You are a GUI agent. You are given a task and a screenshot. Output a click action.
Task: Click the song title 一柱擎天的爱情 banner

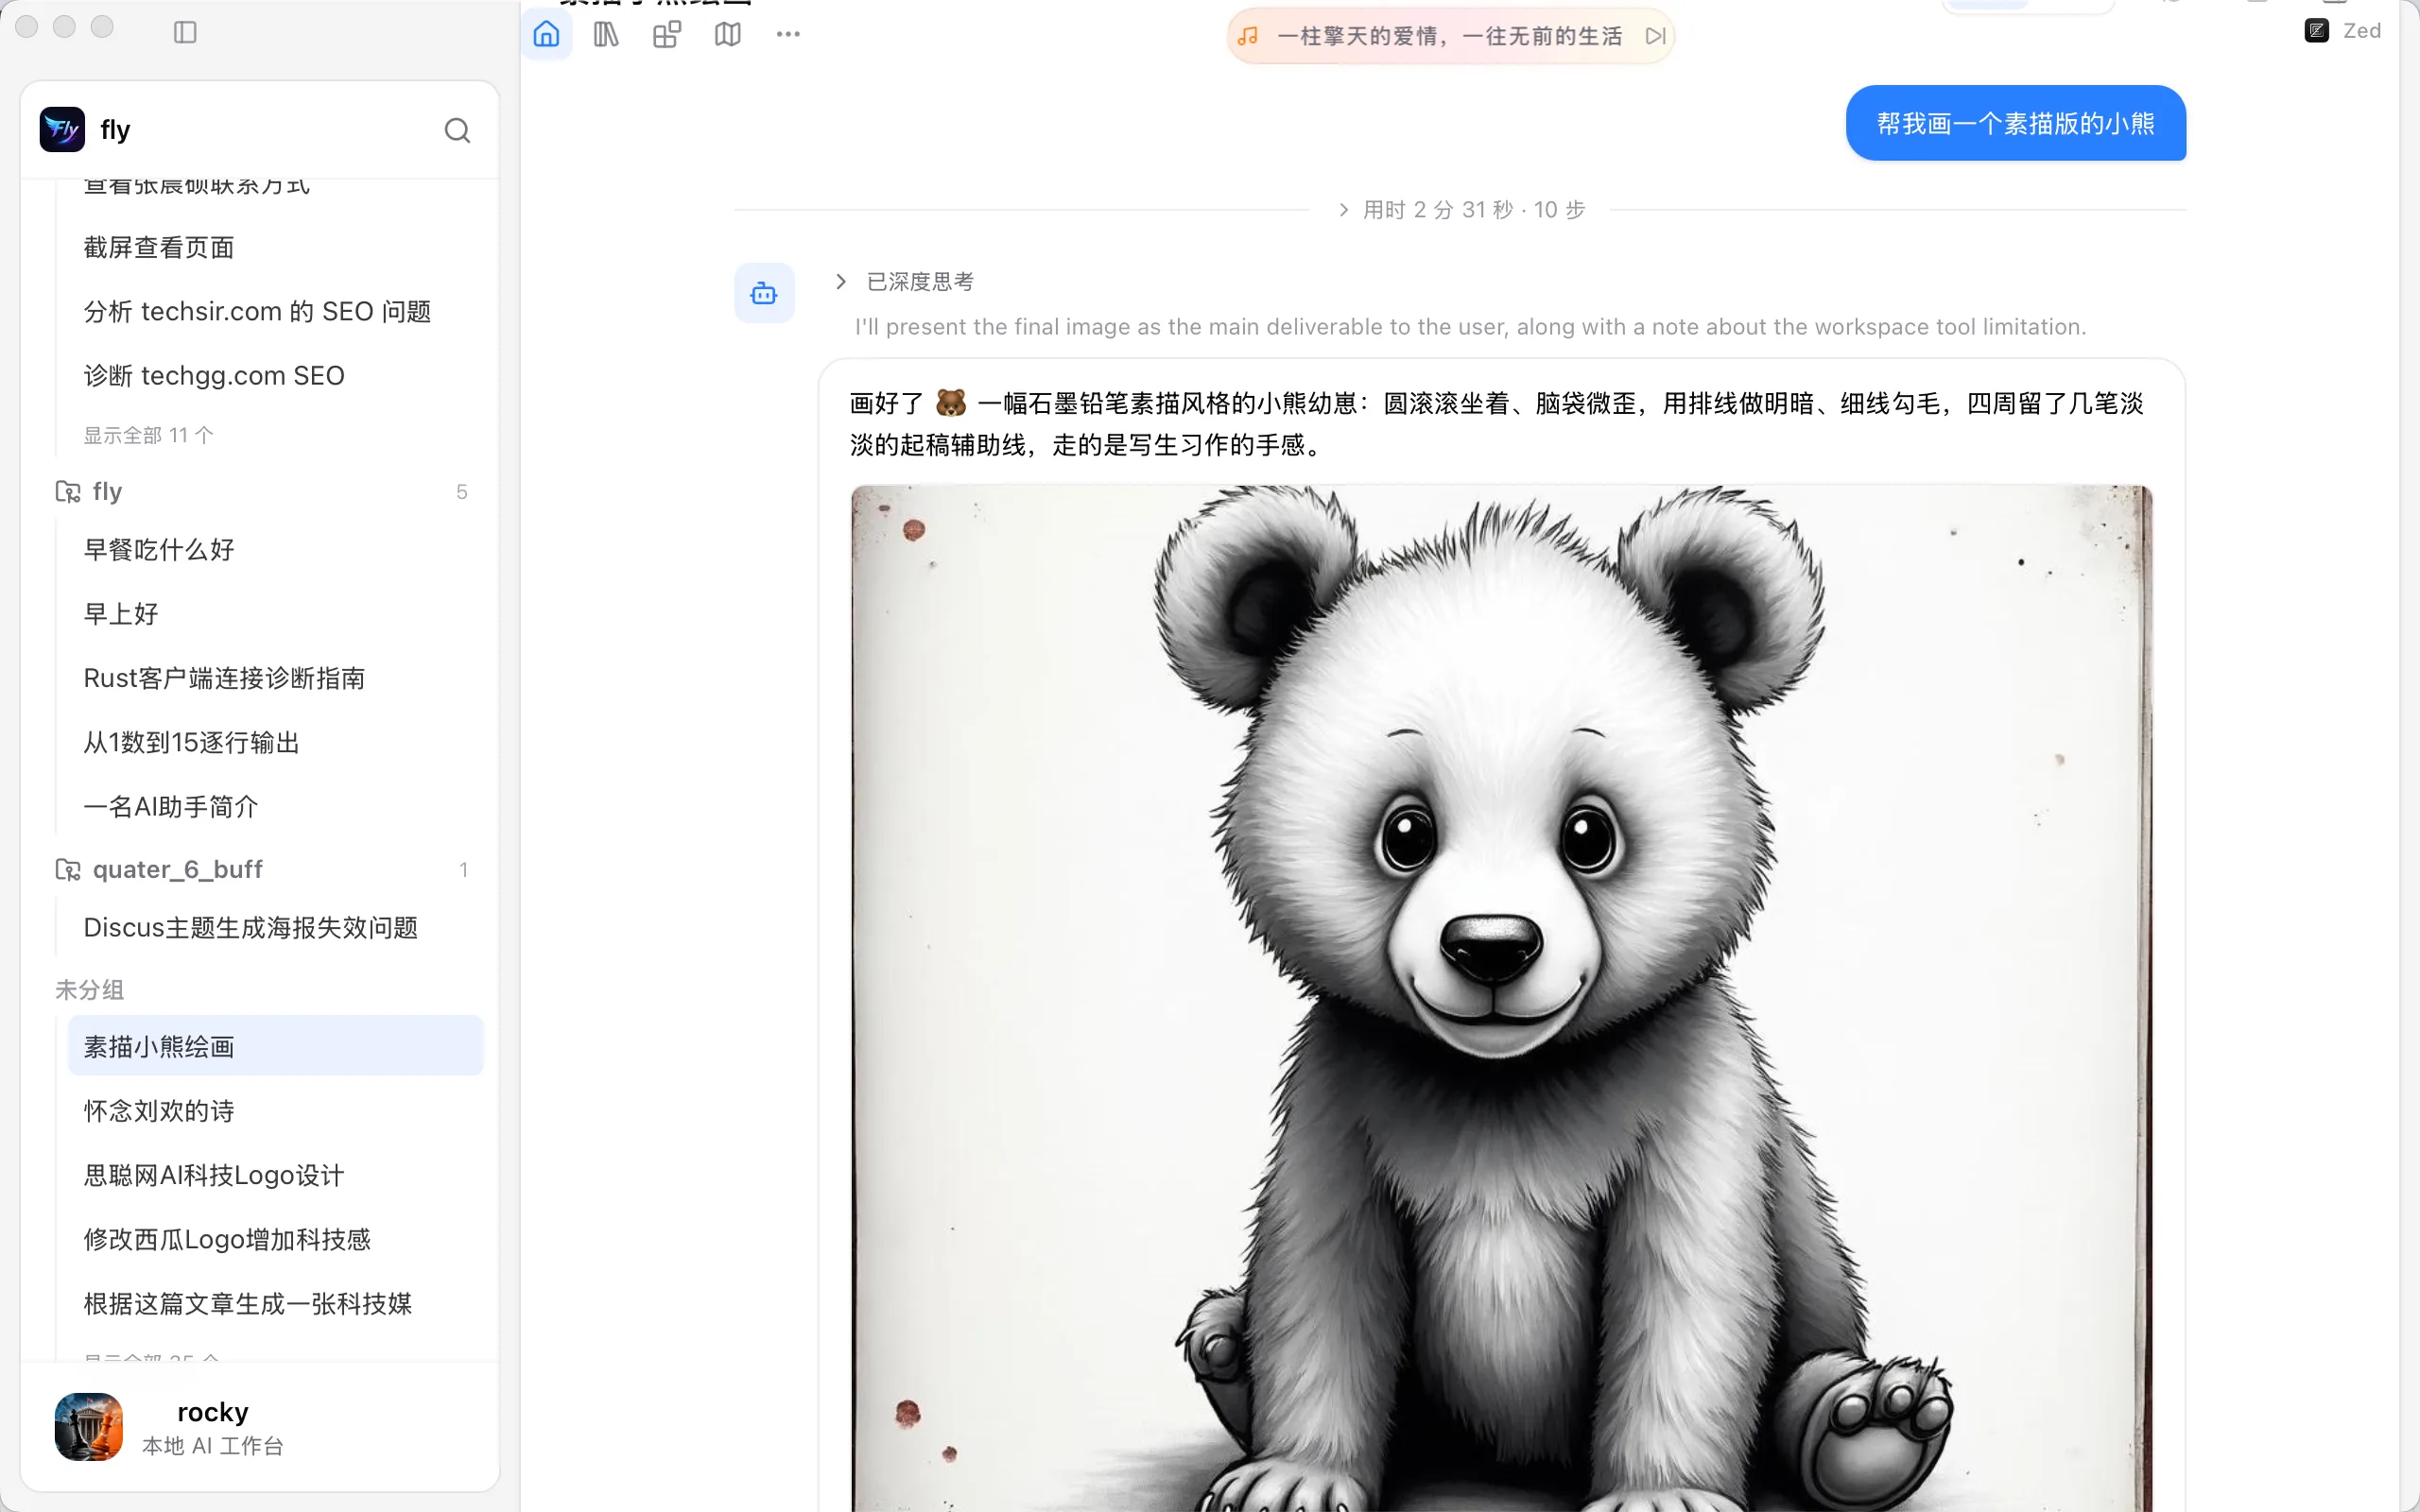(x=1450, y=36)
